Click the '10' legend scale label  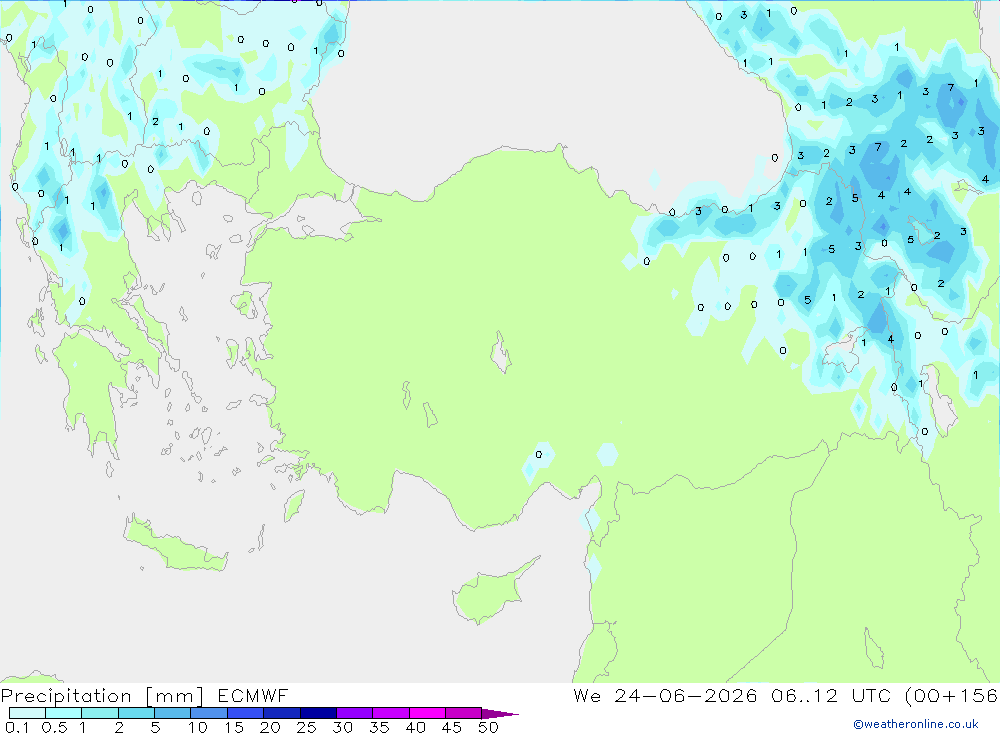pos(198,727)
